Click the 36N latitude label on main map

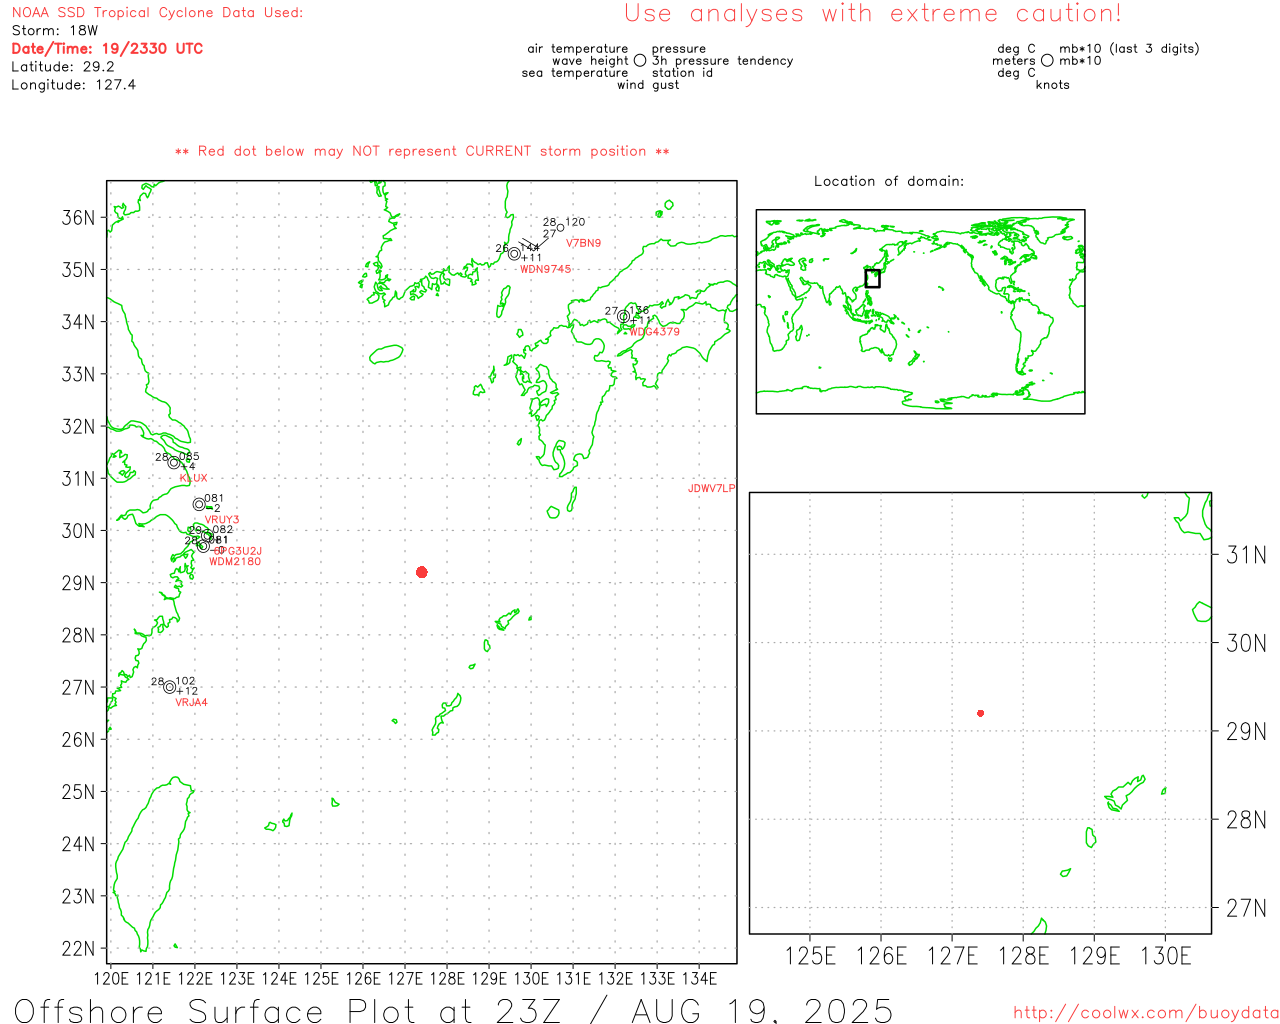(79, 218)
